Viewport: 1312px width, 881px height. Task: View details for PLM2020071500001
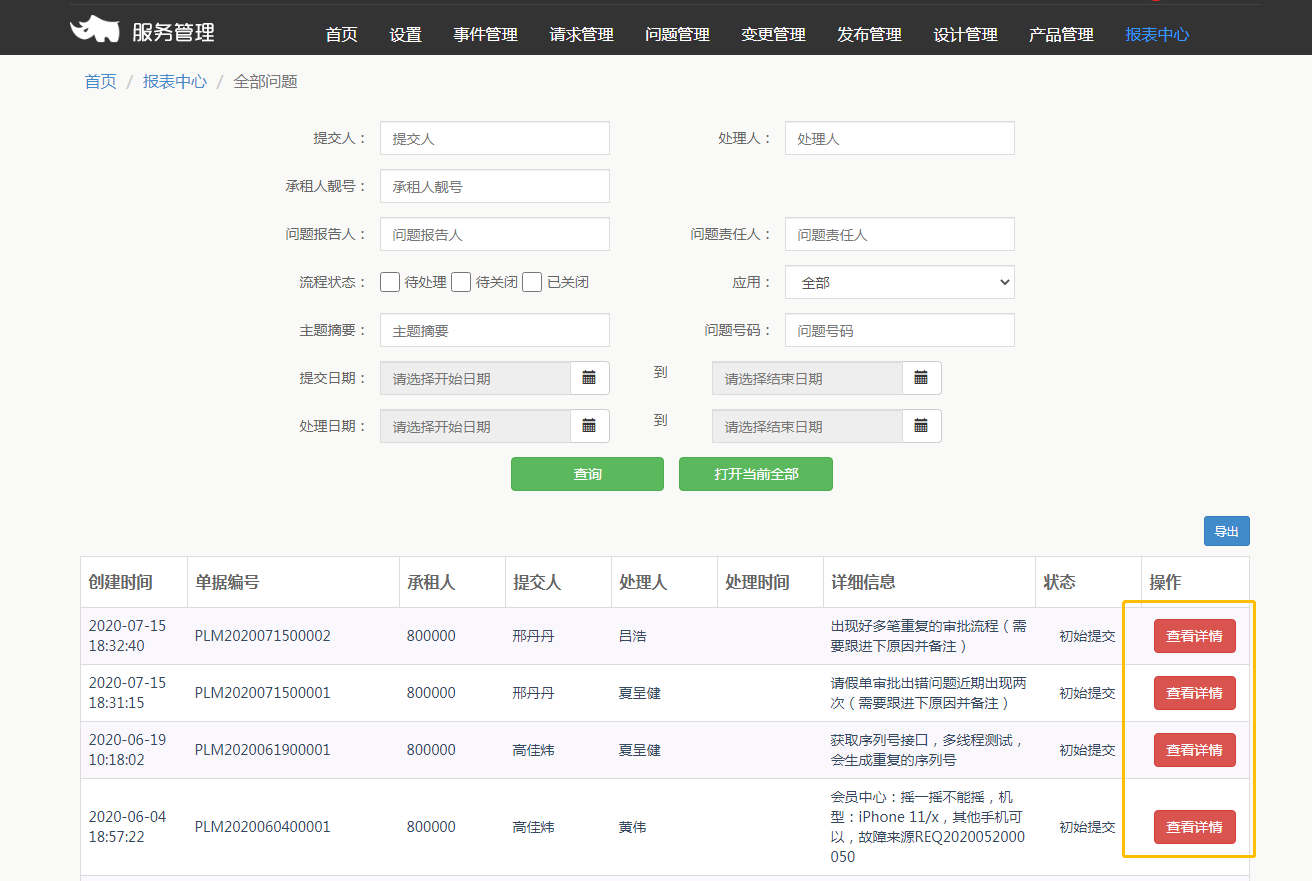click(x=1194, y=693)
